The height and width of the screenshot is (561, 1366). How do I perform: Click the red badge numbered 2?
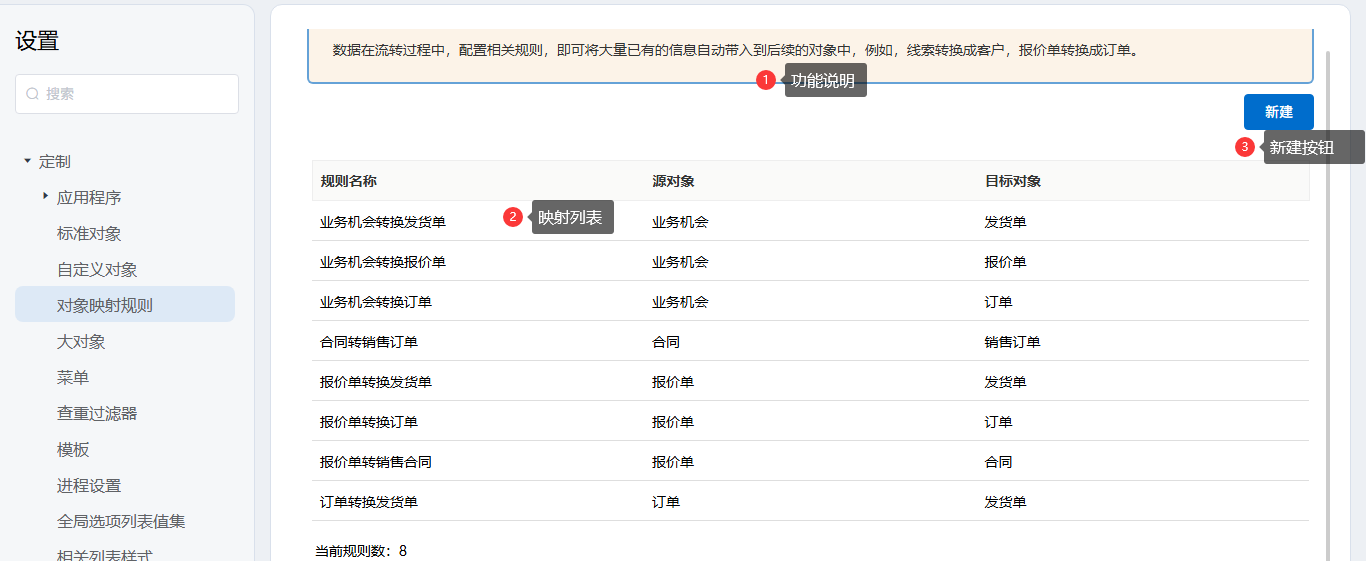click(513, 217)
